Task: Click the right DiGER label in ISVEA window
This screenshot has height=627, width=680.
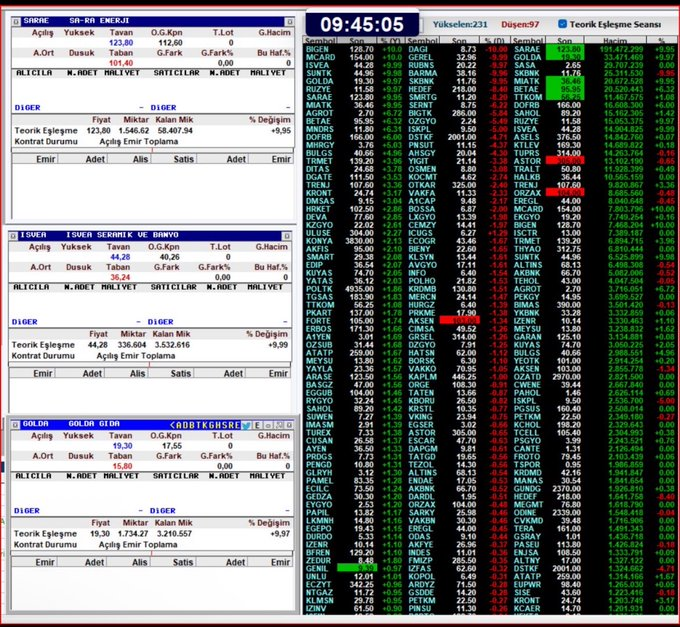Action: (x=160, y=322)
